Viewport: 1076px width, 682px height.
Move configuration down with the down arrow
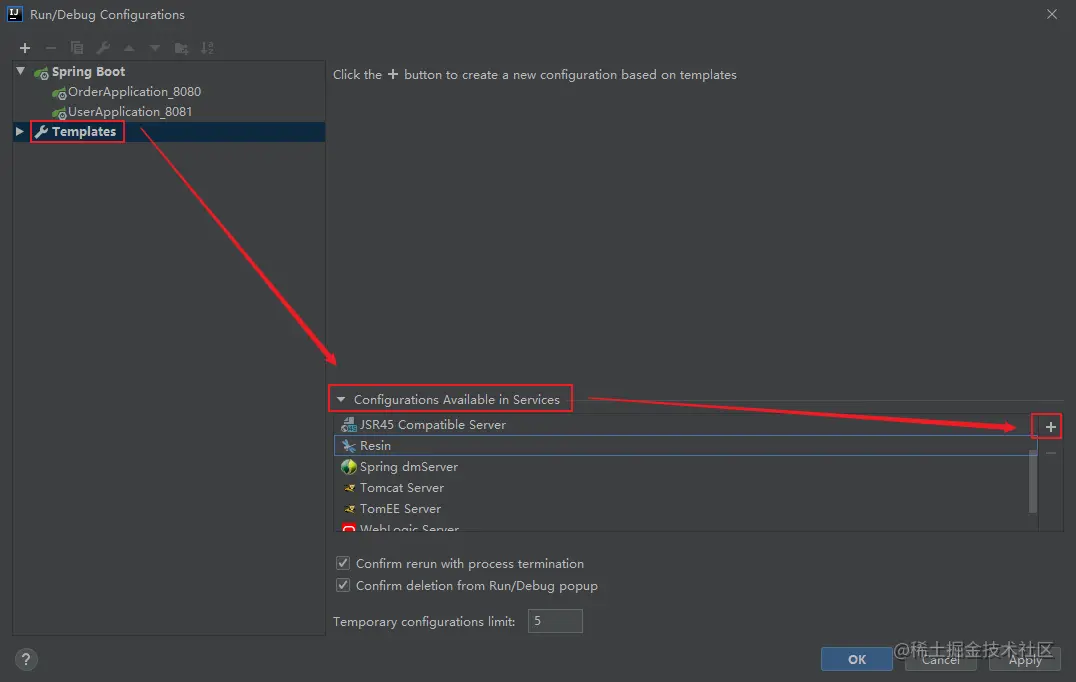tap(155, 48)
